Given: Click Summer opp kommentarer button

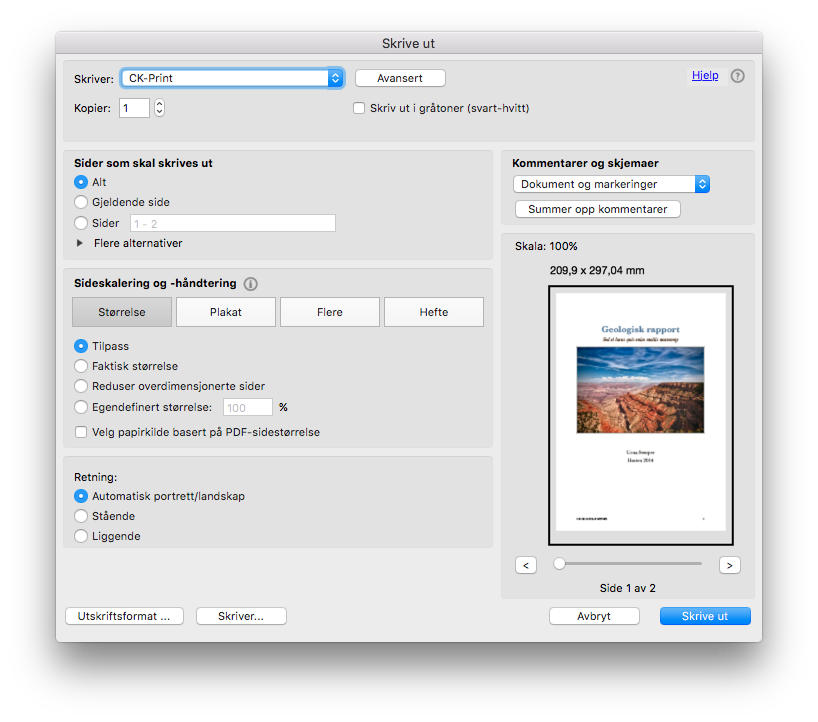Looking at the screenshot, I should (x=598, y=209).
